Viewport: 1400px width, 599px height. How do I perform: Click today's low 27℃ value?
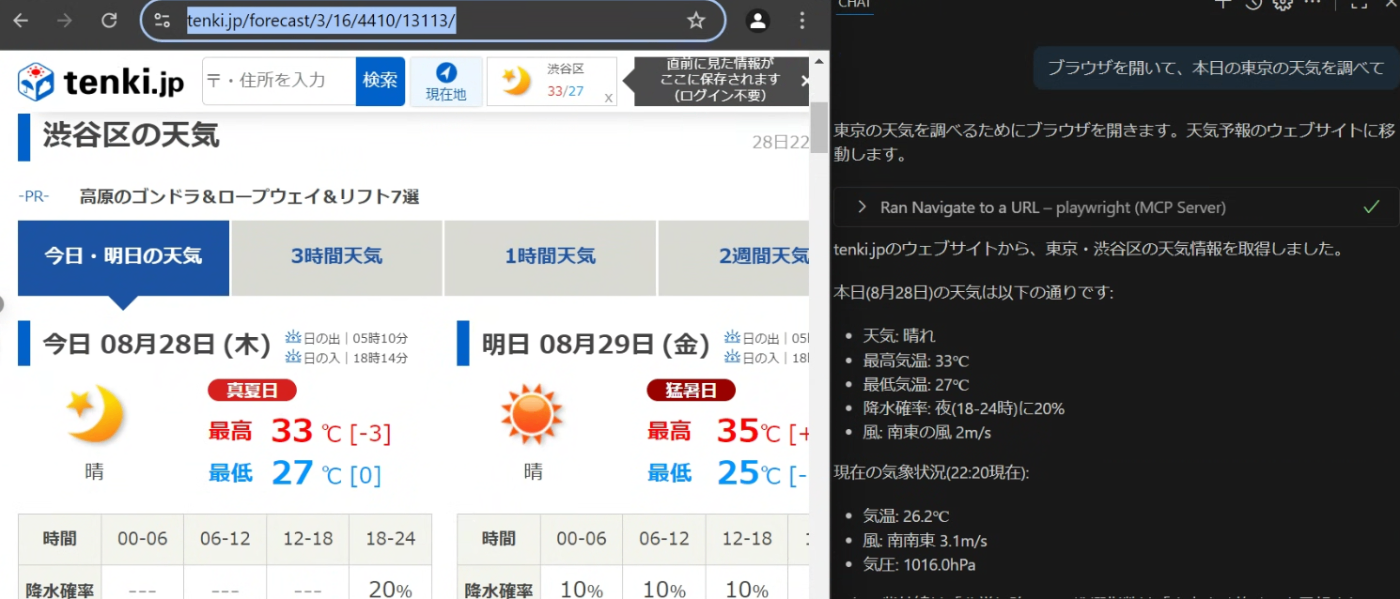306,473
